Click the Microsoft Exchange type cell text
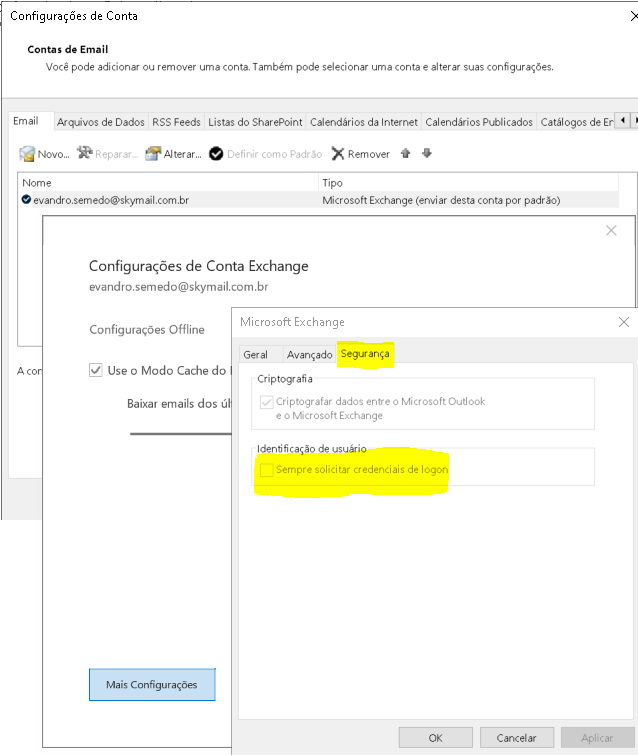This screenshot has height=756, width=638. pyautogui.click(x=441, y=200)
